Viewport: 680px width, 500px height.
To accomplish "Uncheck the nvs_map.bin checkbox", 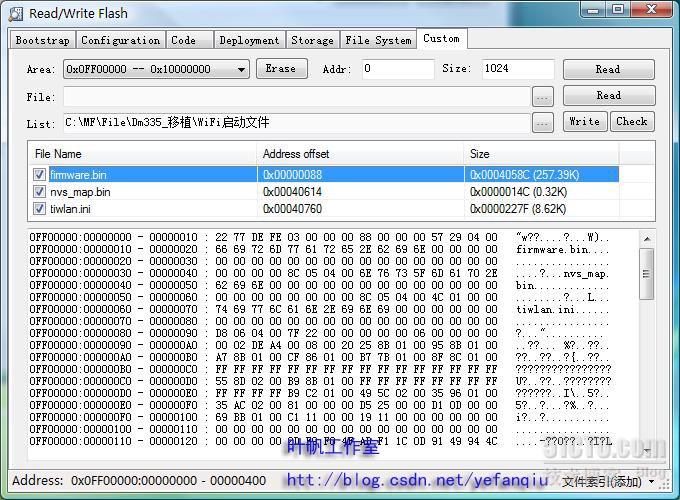I will pyautogui.click(x=39, y=192).
